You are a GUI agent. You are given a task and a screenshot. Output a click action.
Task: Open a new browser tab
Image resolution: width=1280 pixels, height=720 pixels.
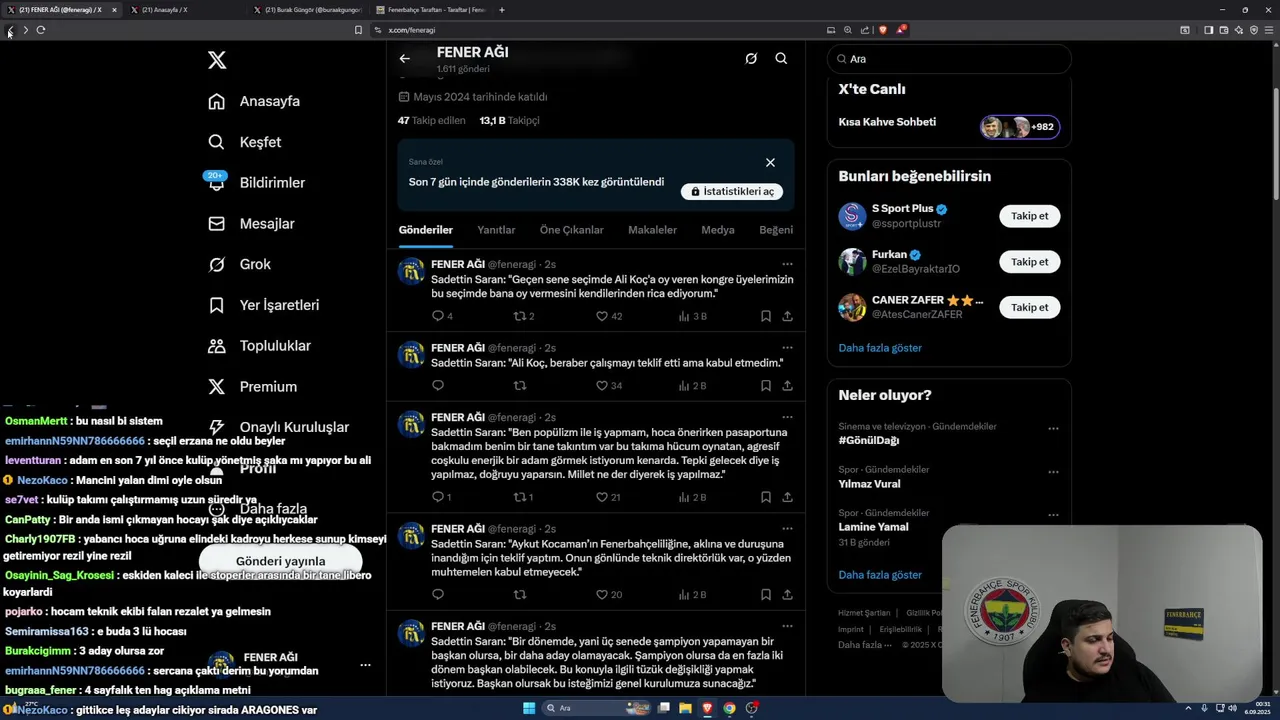(502, 10)
